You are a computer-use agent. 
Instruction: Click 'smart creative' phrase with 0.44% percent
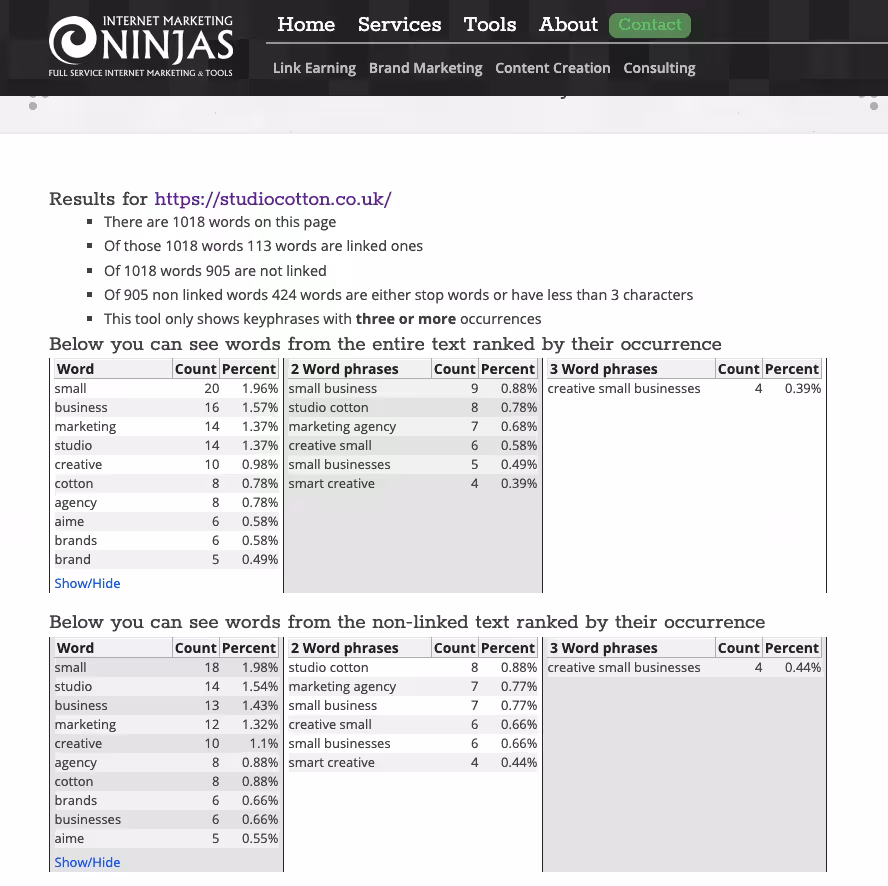(x=413, y=763)
